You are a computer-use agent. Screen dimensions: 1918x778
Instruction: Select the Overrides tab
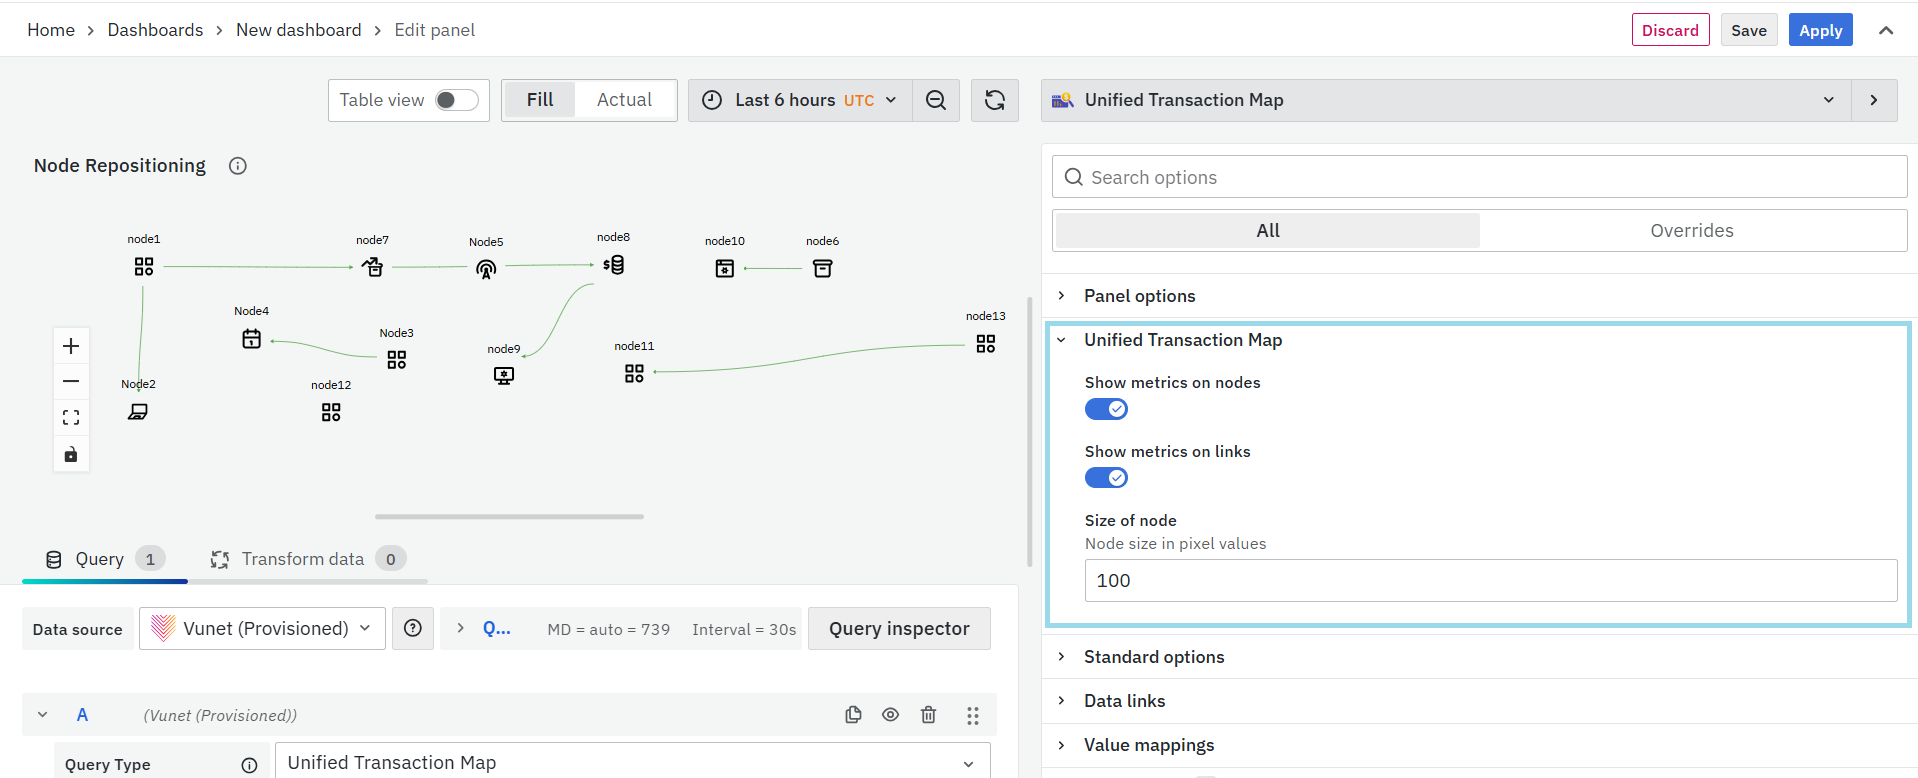point(1691,231)
